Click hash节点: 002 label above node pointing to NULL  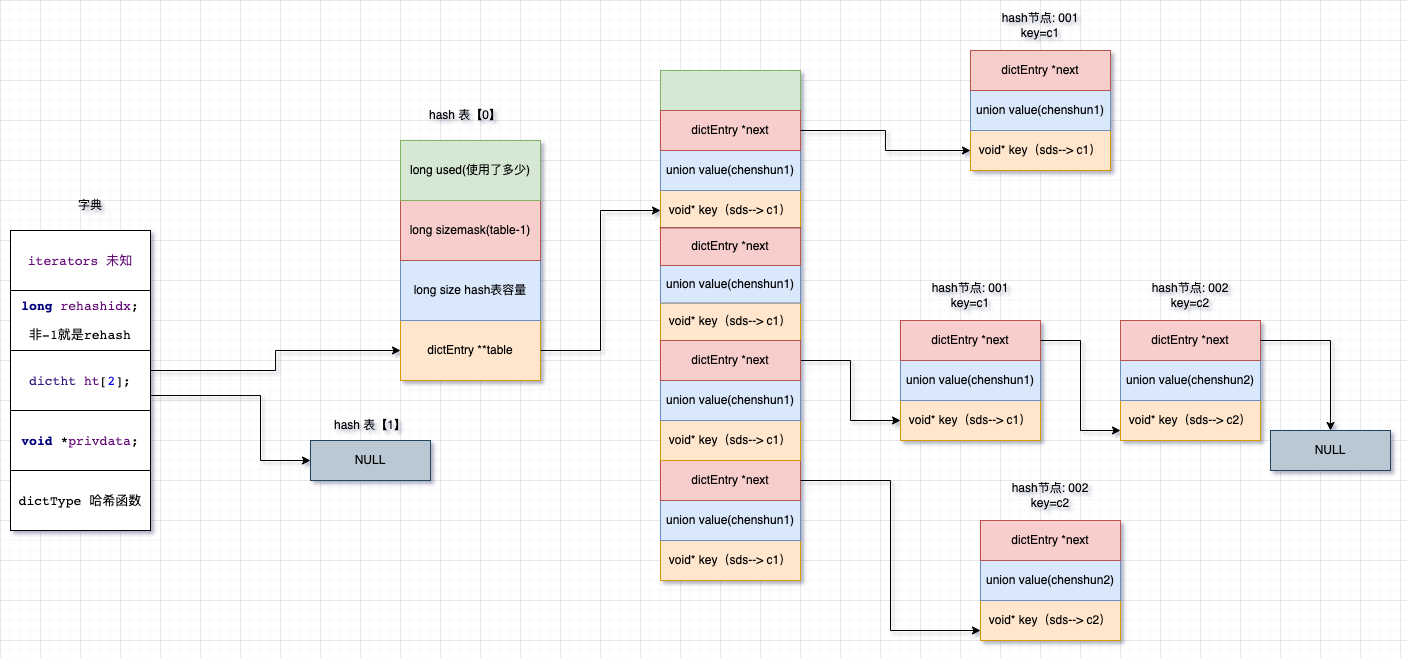click(x=1190, y=288)
